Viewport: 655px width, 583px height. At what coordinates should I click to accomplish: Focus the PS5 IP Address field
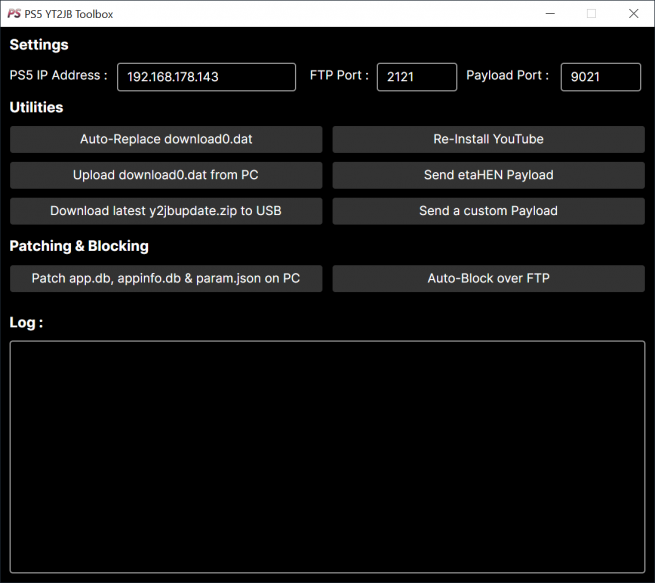pyautogui.click(x=206, y=77)
